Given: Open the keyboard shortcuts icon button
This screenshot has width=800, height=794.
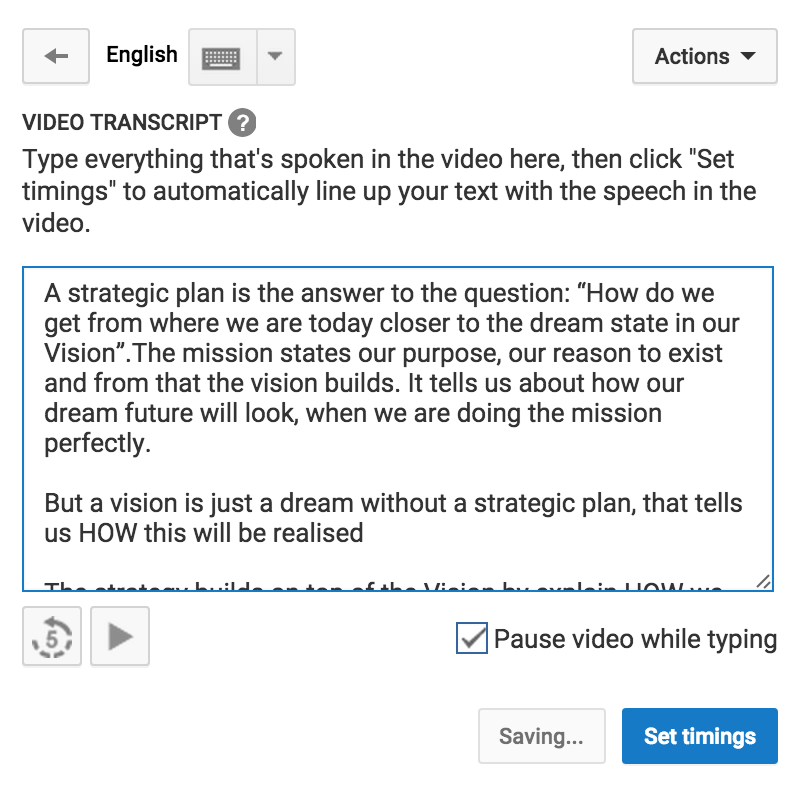Looking at the screenshot, I should (222, 57).
